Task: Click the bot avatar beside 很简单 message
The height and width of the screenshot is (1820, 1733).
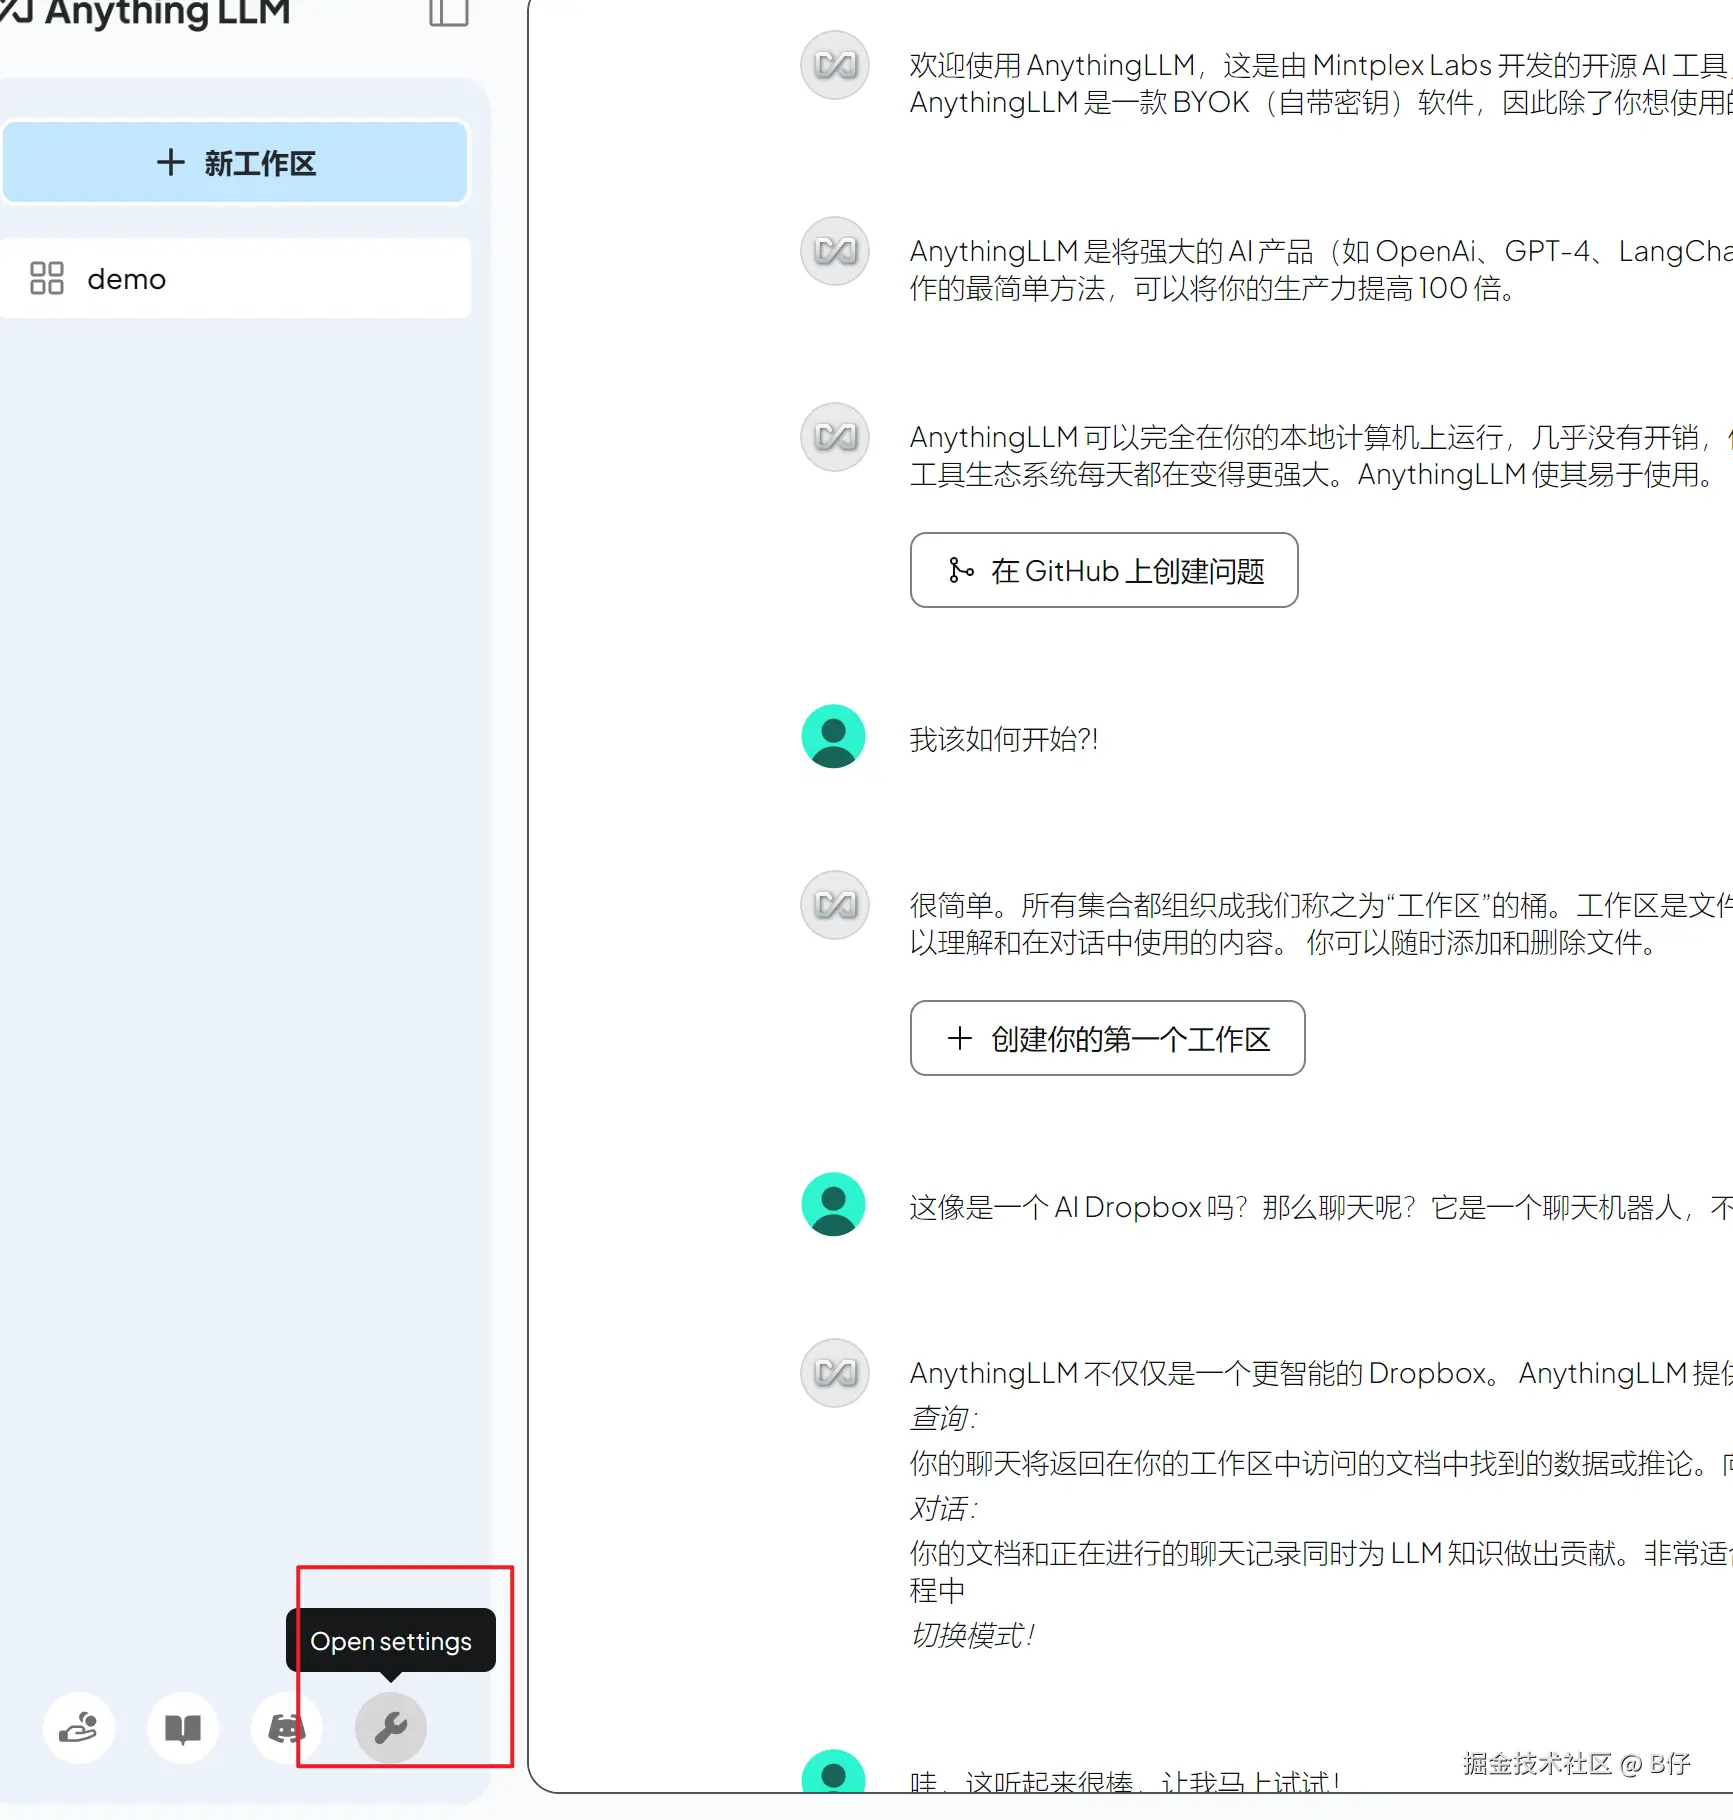Action: [x=835, y=905]
